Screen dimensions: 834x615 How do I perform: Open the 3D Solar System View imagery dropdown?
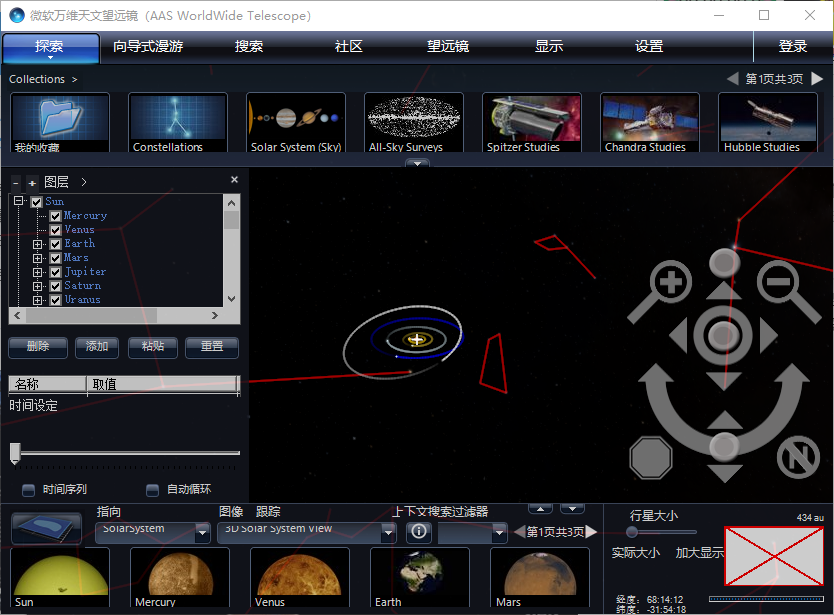(307, 532)
